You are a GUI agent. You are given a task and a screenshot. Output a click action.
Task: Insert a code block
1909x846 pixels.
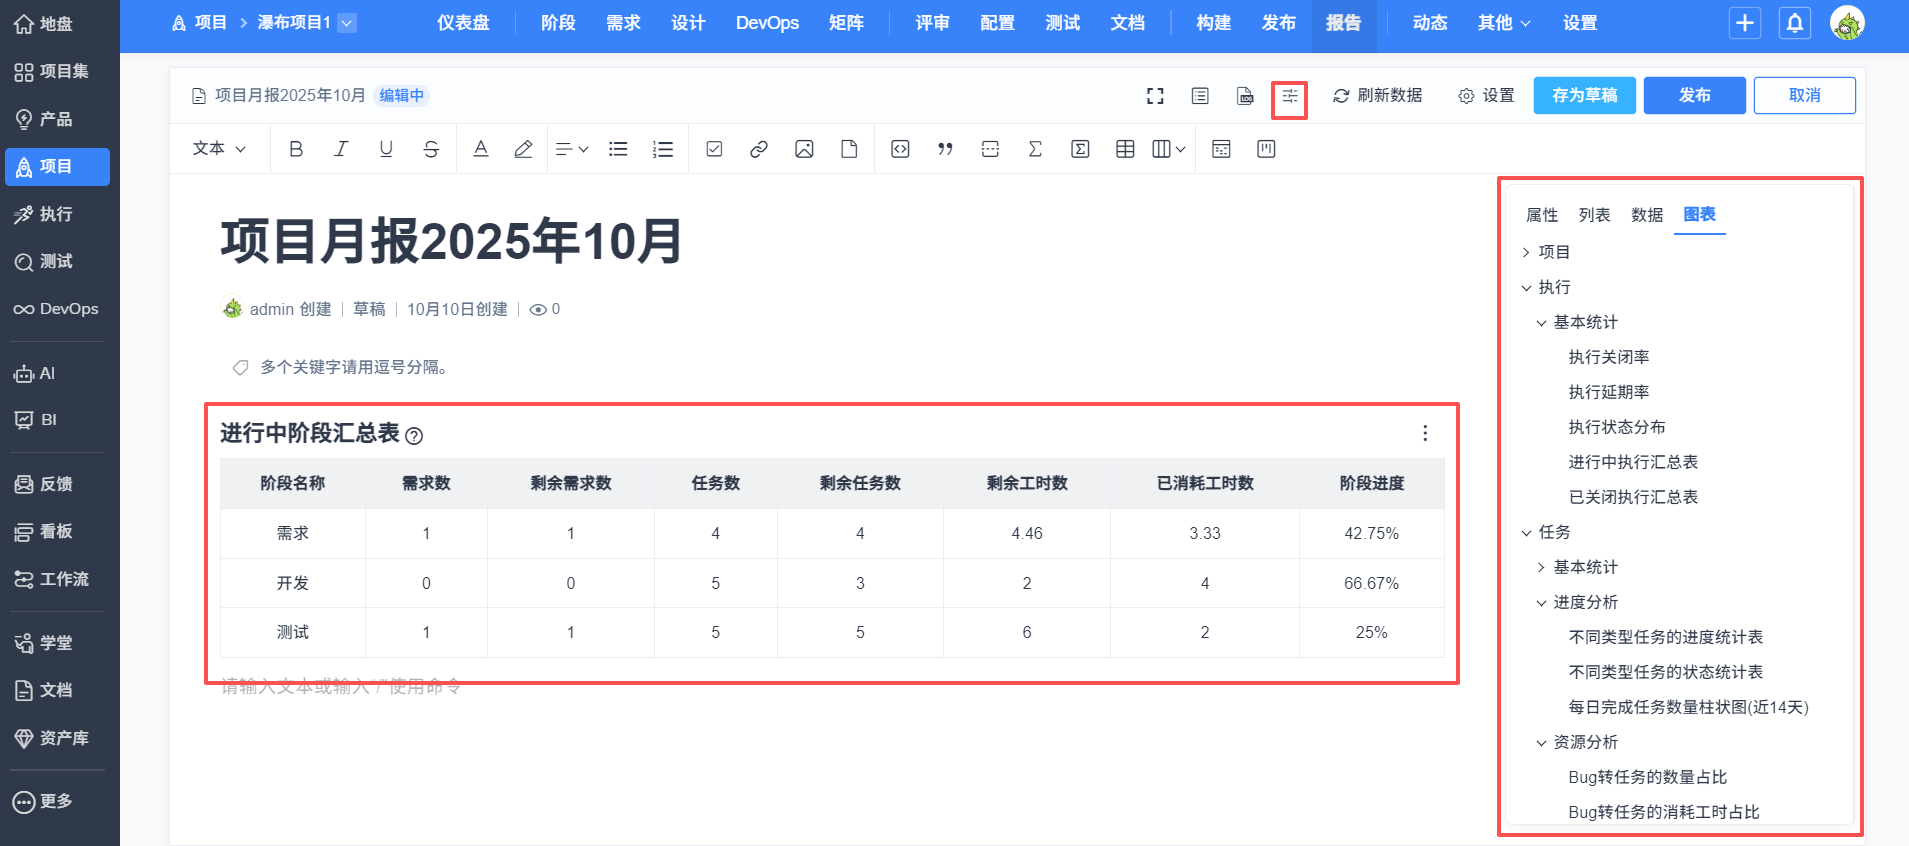[900, 149]
